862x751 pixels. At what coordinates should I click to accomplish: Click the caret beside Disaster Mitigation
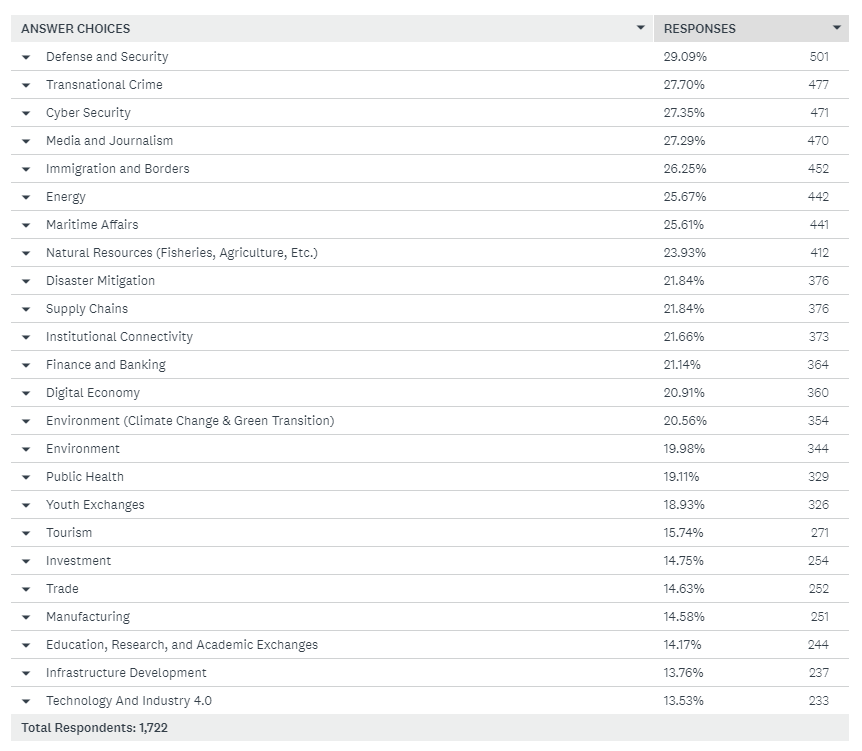(26, 281)
